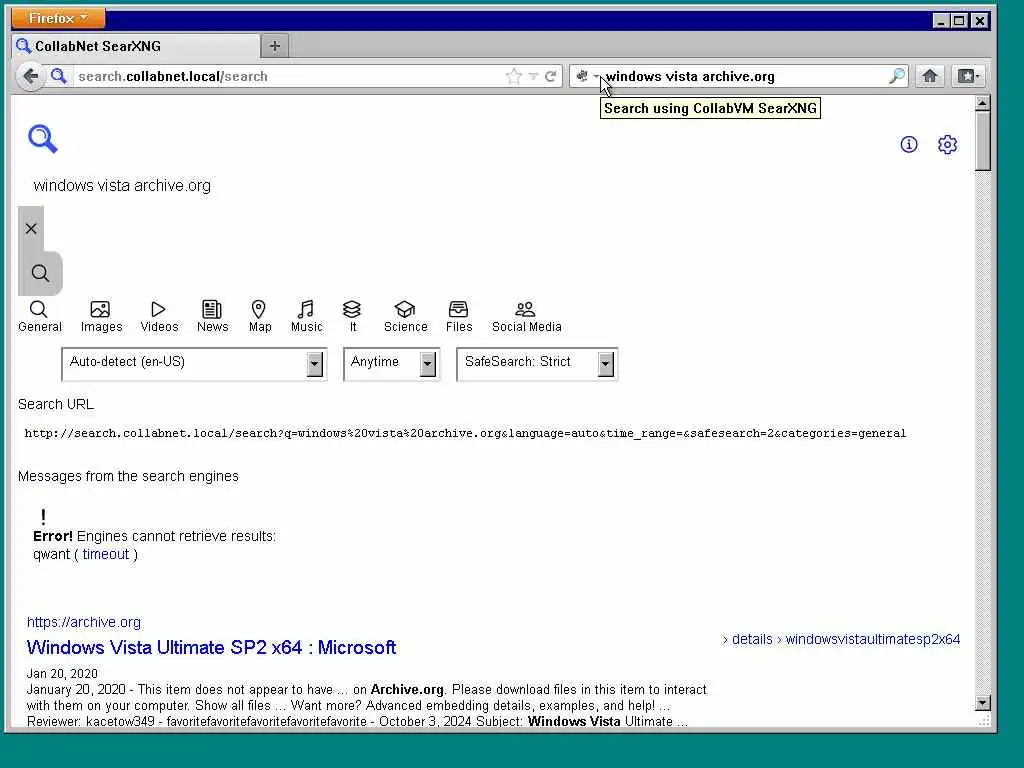Screen dimensions: 1024x768
Task: Select the CollabNet SearXNG browser tab
Action: (x=136, y=46)
